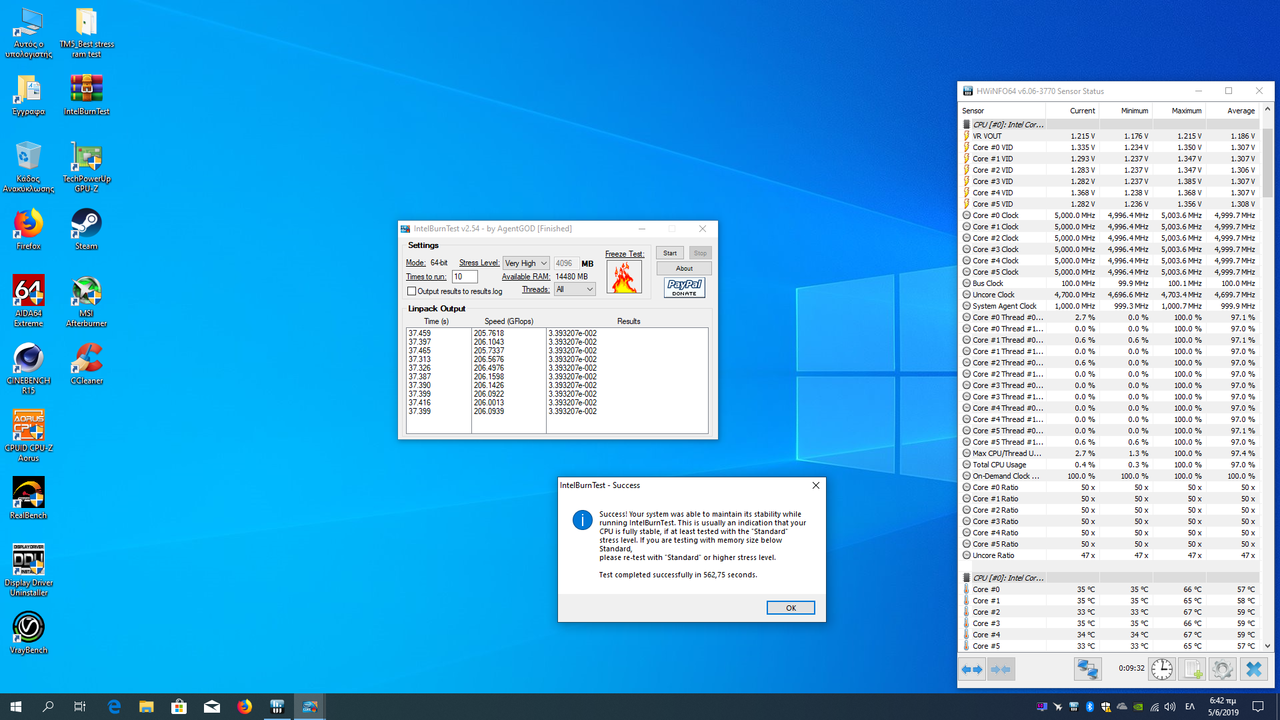Open the Threads dropdown

[574, 289]
